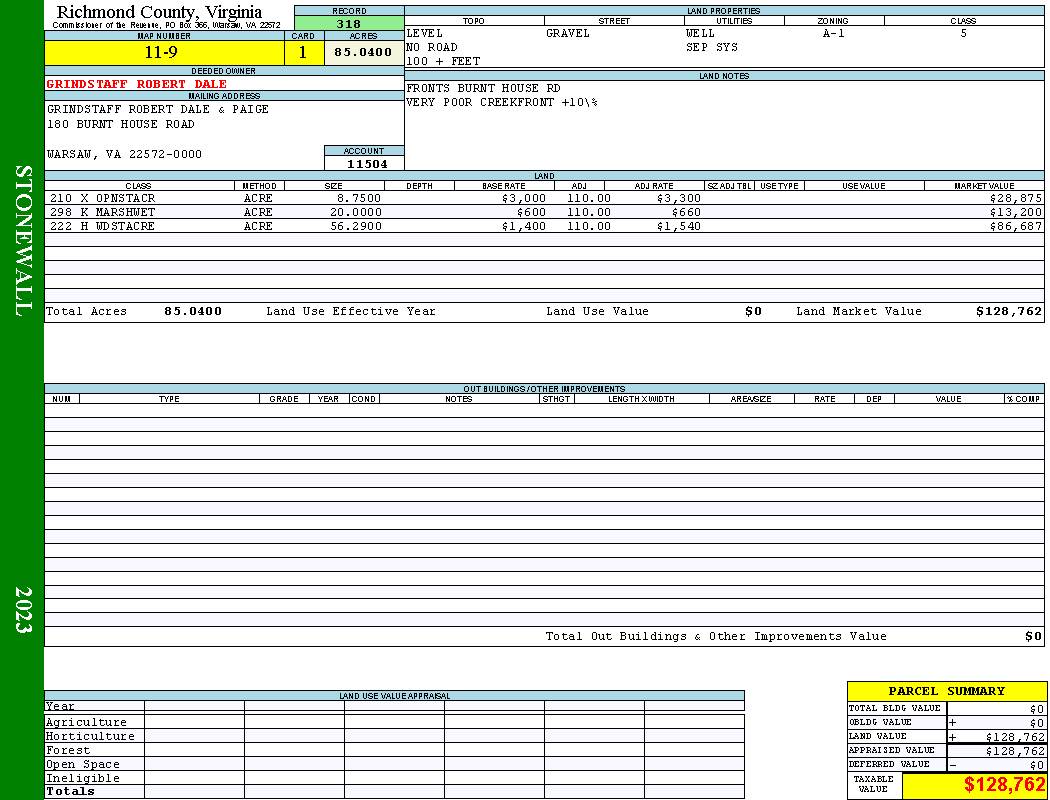Select topo value 100 + FEET
Viewport: 1050px width, 800px height.
(443, 62)
